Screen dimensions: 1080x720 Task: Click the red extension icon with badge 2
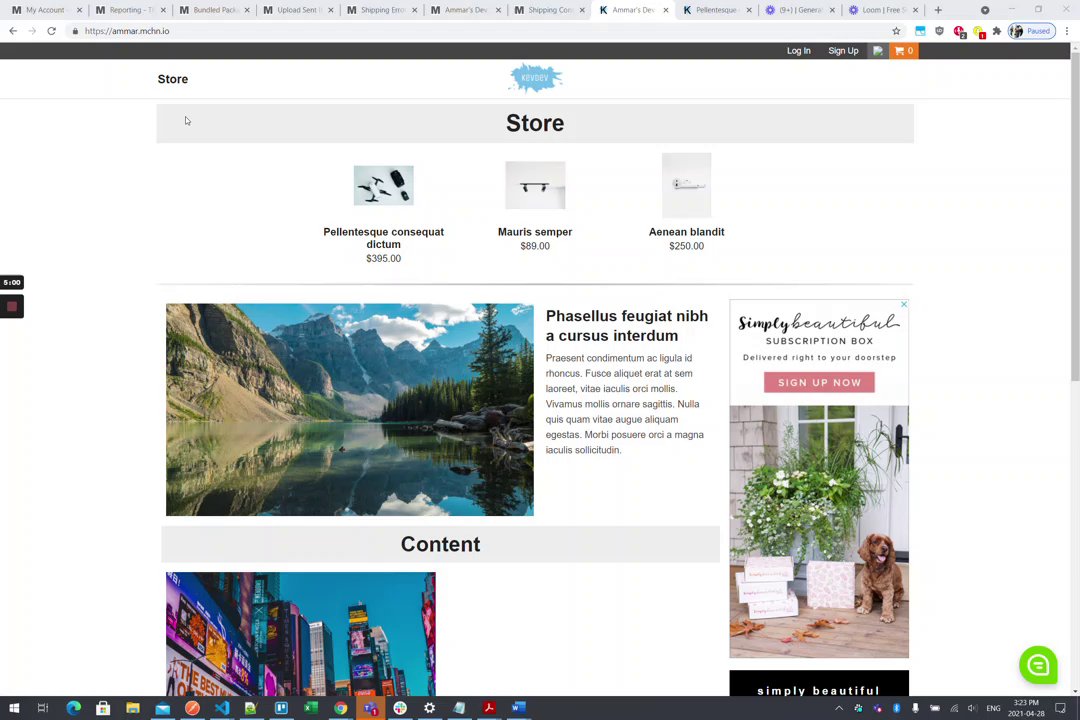[x=959, y=32]
